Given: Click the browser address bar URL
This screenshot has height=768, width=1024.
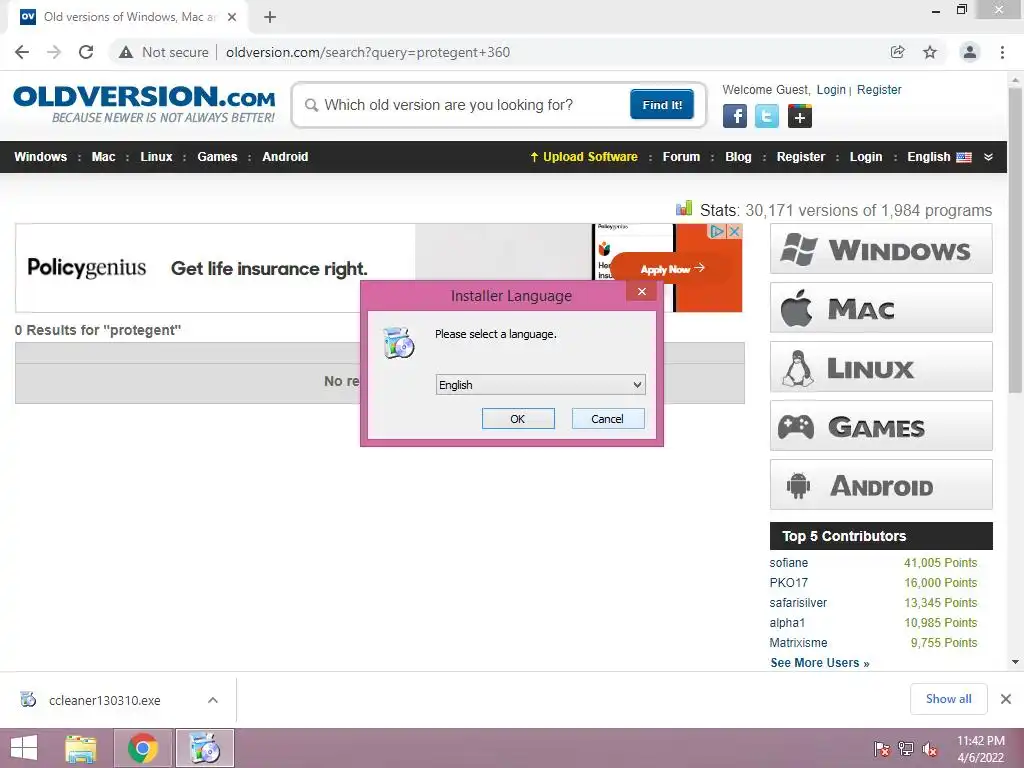Looking at the screenshot, I should coord(368,52).
